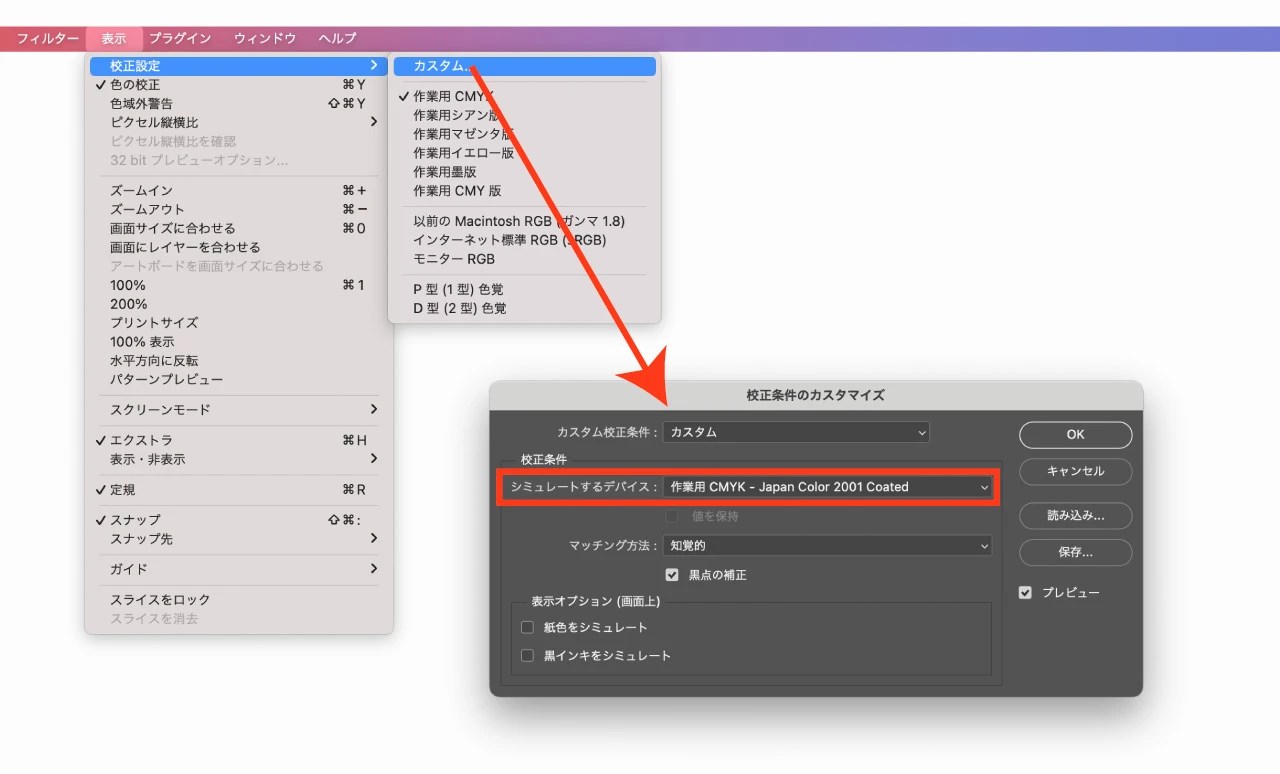Screen dimensions: 1280x774
Task: Open the シミュレートするデバイス dropdown
Action: coord(828,487)
